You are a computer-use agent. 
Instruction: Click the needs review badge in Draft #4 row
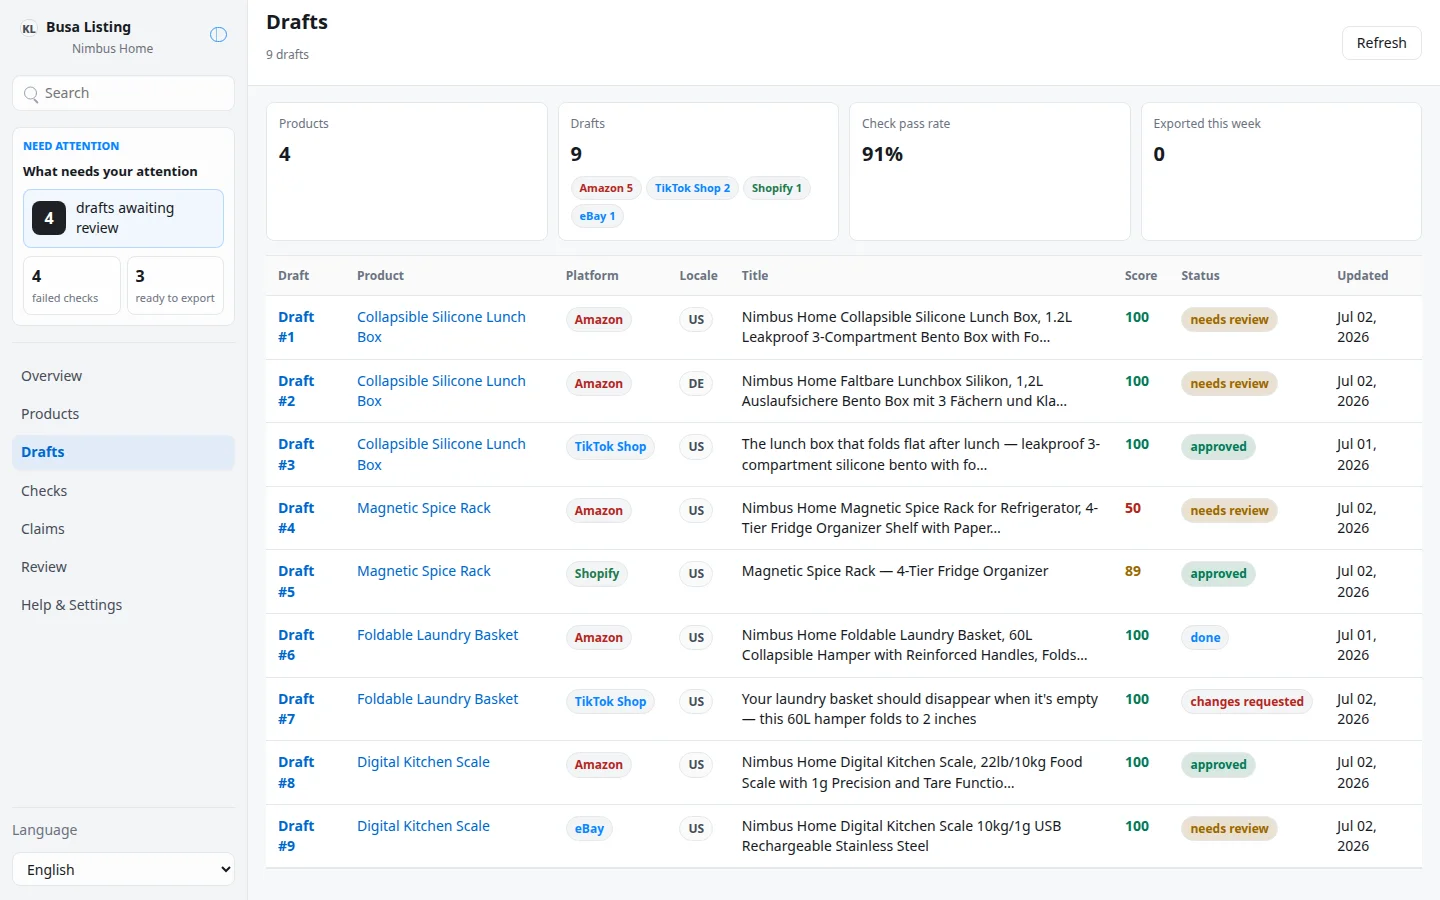tap(1229, 511)
